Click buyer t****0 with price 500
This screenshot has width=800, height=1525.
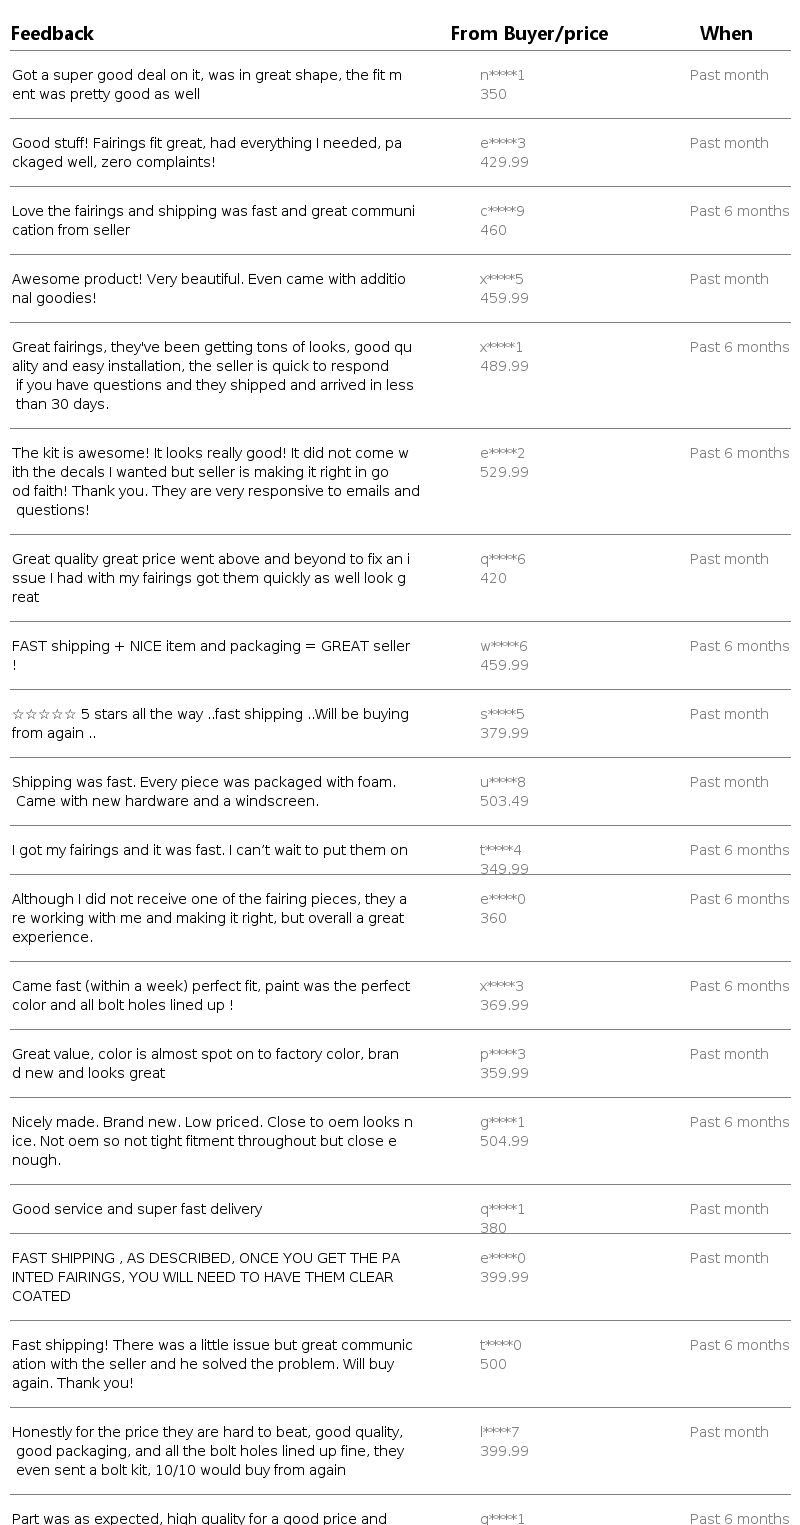pos(500,1354)
